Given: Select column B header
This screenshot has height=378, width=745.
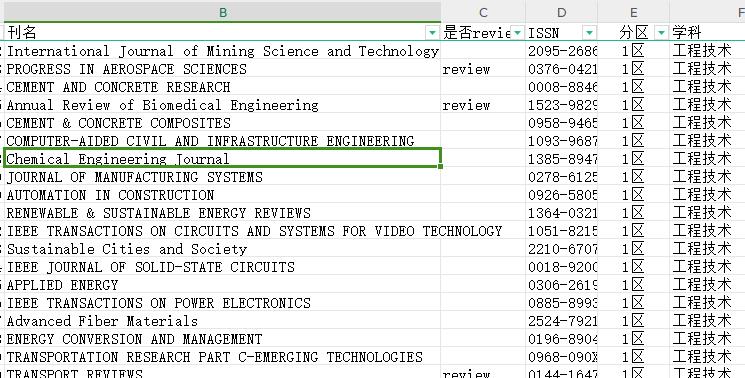Looking at the screenshot, I should tap(222, 12).
